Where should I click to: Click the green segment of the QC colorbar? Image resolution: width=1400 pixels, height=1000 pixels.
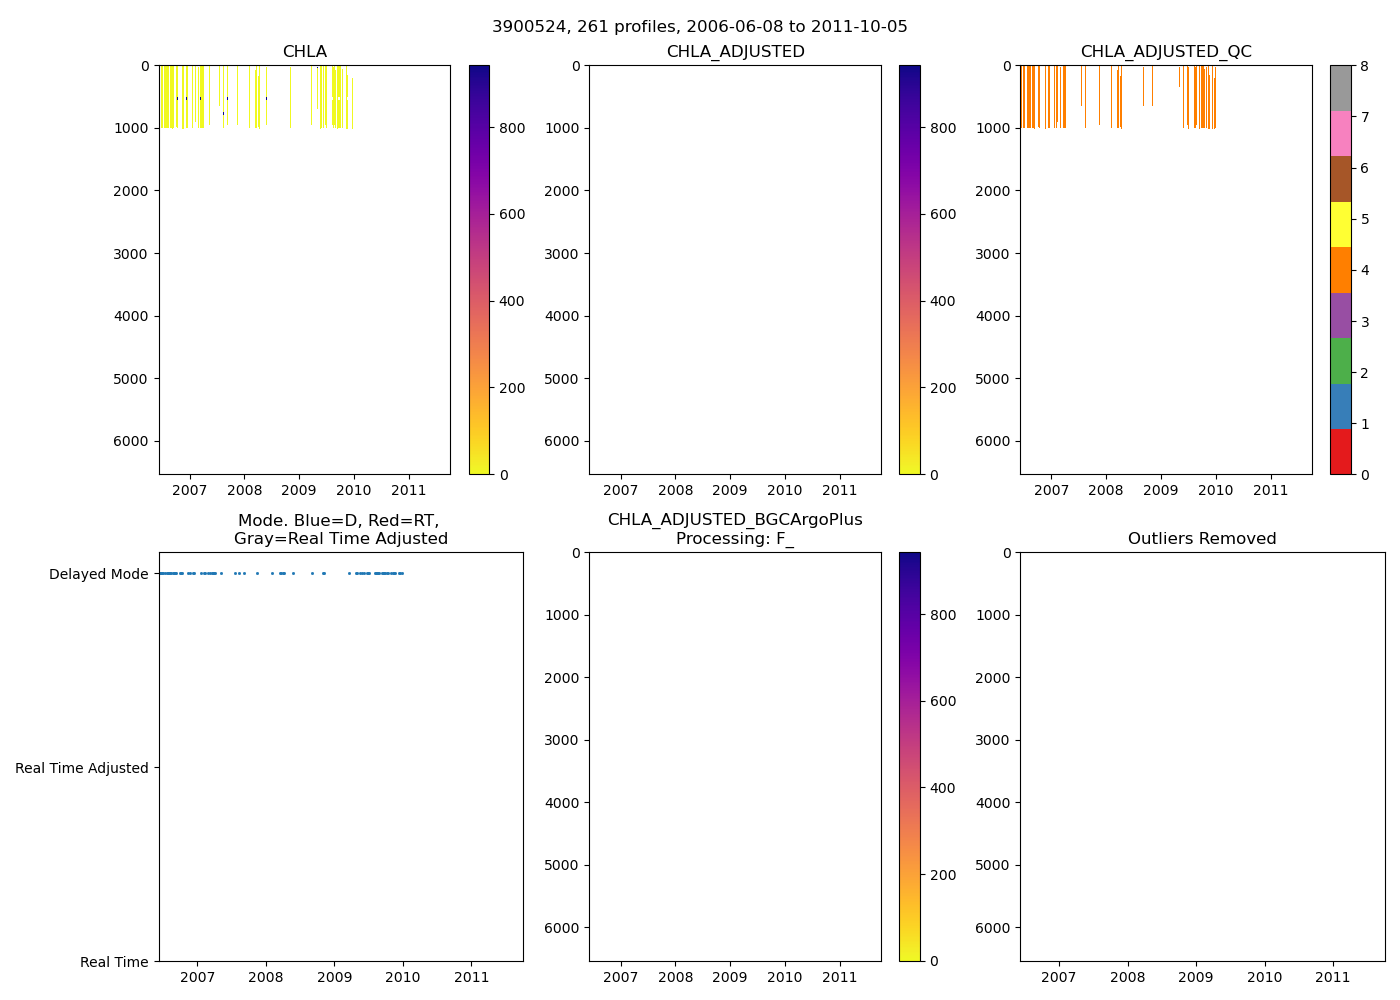tap(1340, 360)
